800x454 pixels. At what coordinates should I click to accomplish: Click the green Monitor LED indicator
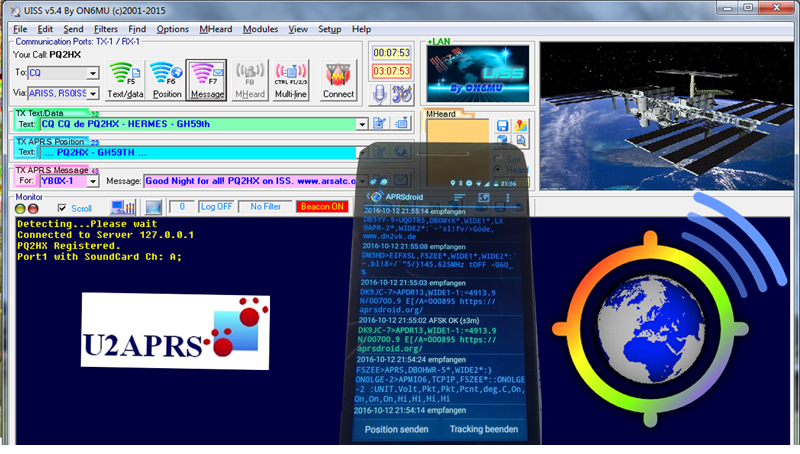[20, 209]
